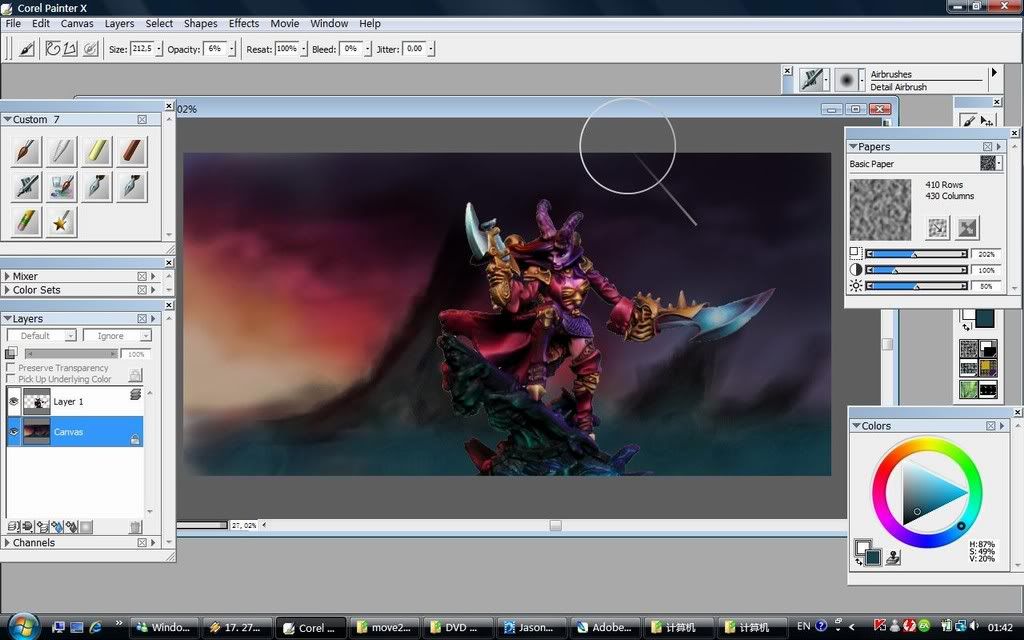This screenshot has width=1024, height=640.
Task: Switch to the Adobe taskbar button
Action: tap(606, 627)
